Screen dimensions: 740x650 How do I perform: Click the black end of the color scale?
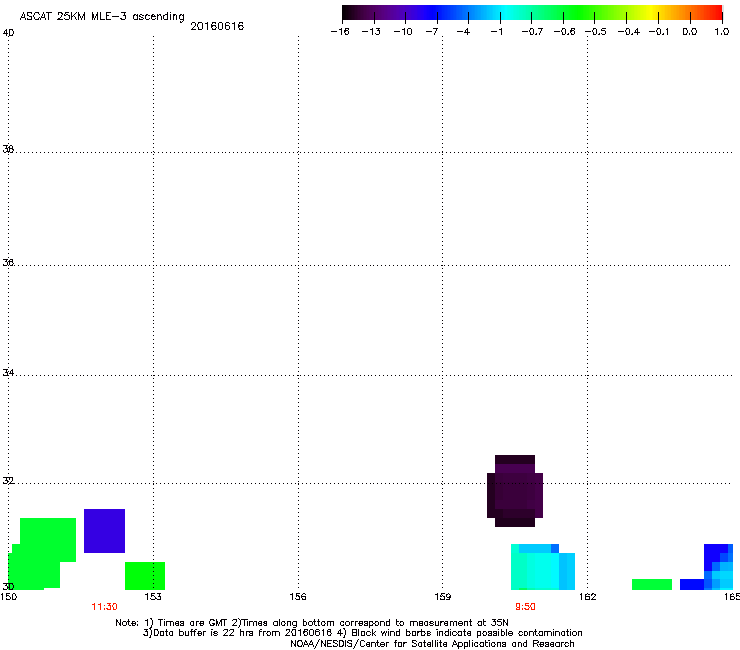pos(350,13)
